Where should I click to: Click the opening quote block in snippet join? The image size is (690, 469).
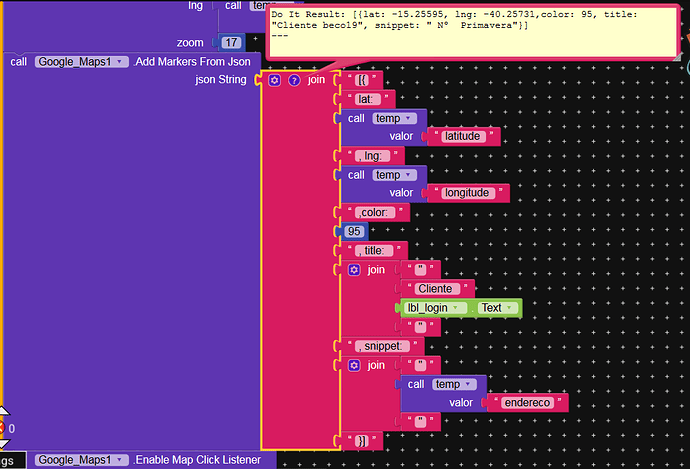point(420,365)
